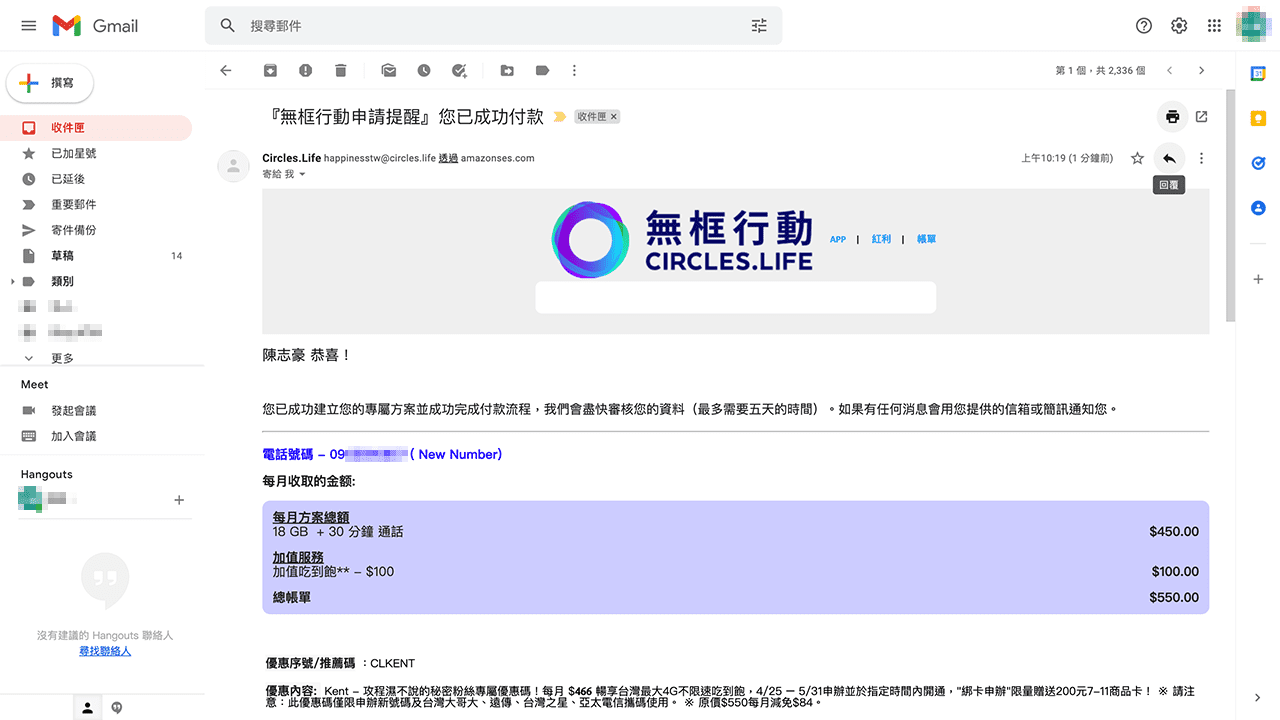Open search options filter
This screenshot has width=1280, height=720.
click(759, 26)
